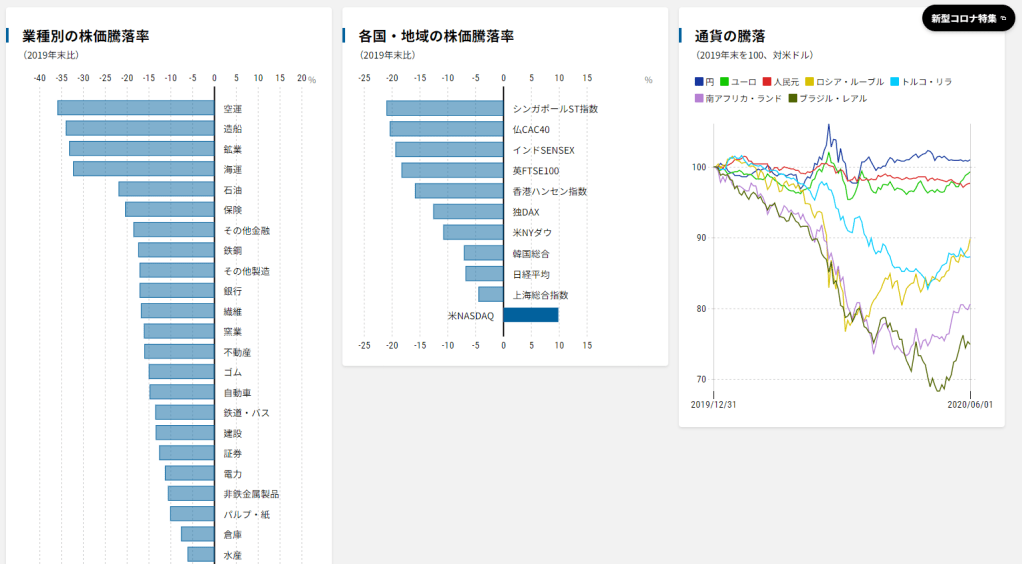The height and width of the screenshot is (564, 1022).
Task: Click the 空運 sector bar
Action: pos(135,108)
